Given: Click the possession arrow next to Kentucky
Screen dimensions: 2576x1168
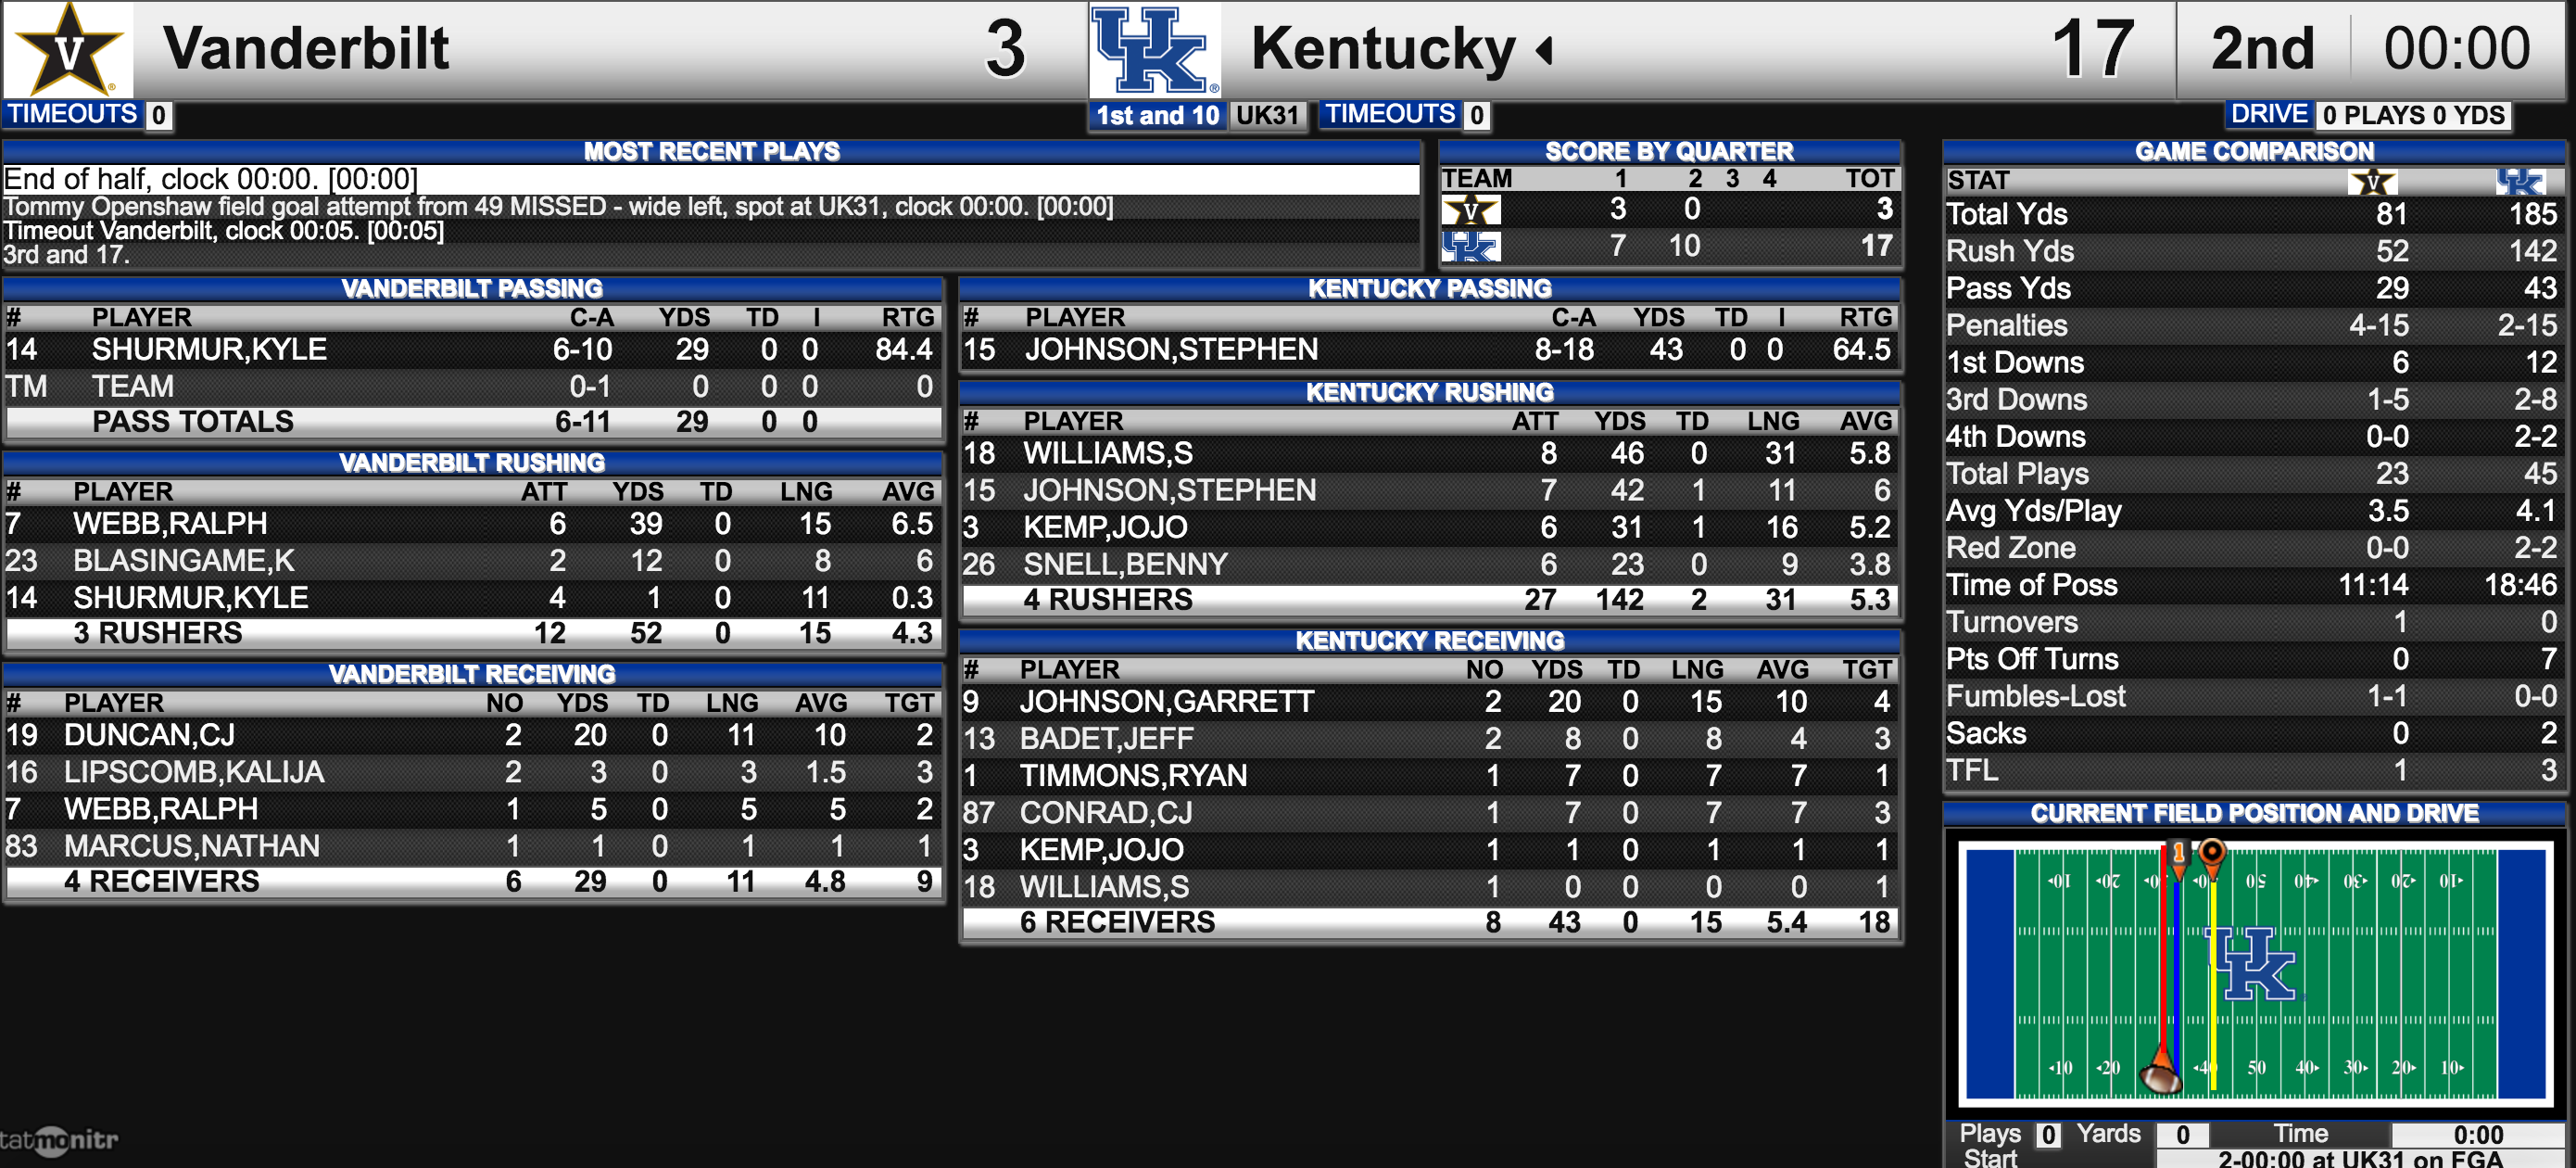Looking at the screenshot, I should [x=1545, y=50].
